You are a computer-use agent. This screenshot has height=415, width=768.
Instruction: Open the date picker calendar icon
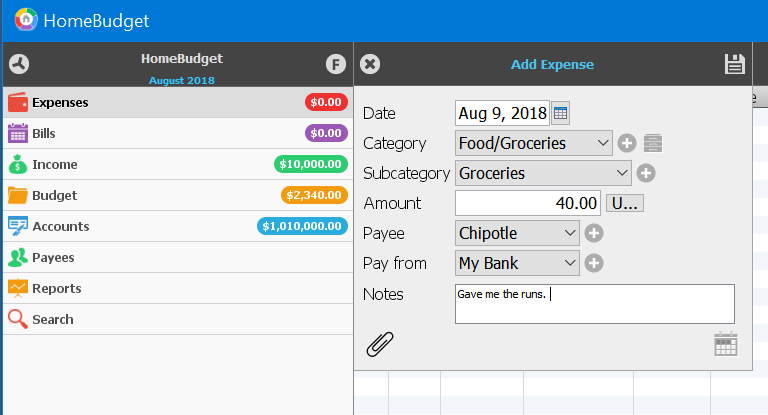click(561, 113)
